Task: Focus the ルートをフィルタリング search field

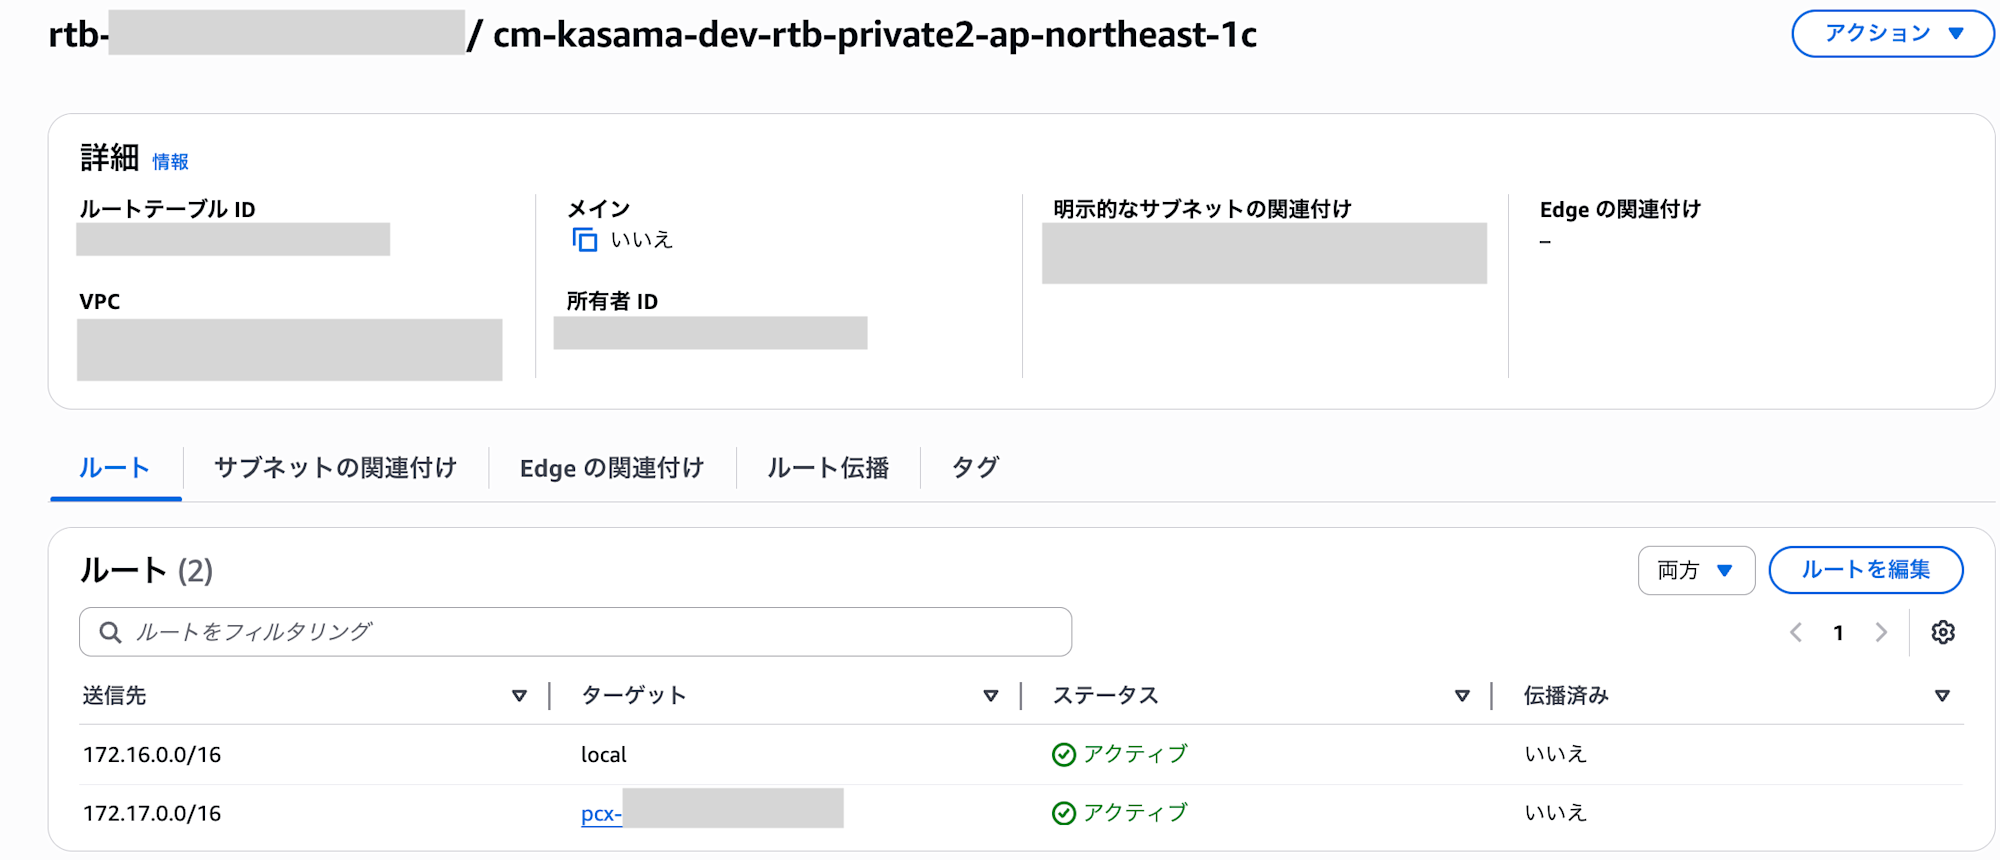Action: (x=575, y=632)
